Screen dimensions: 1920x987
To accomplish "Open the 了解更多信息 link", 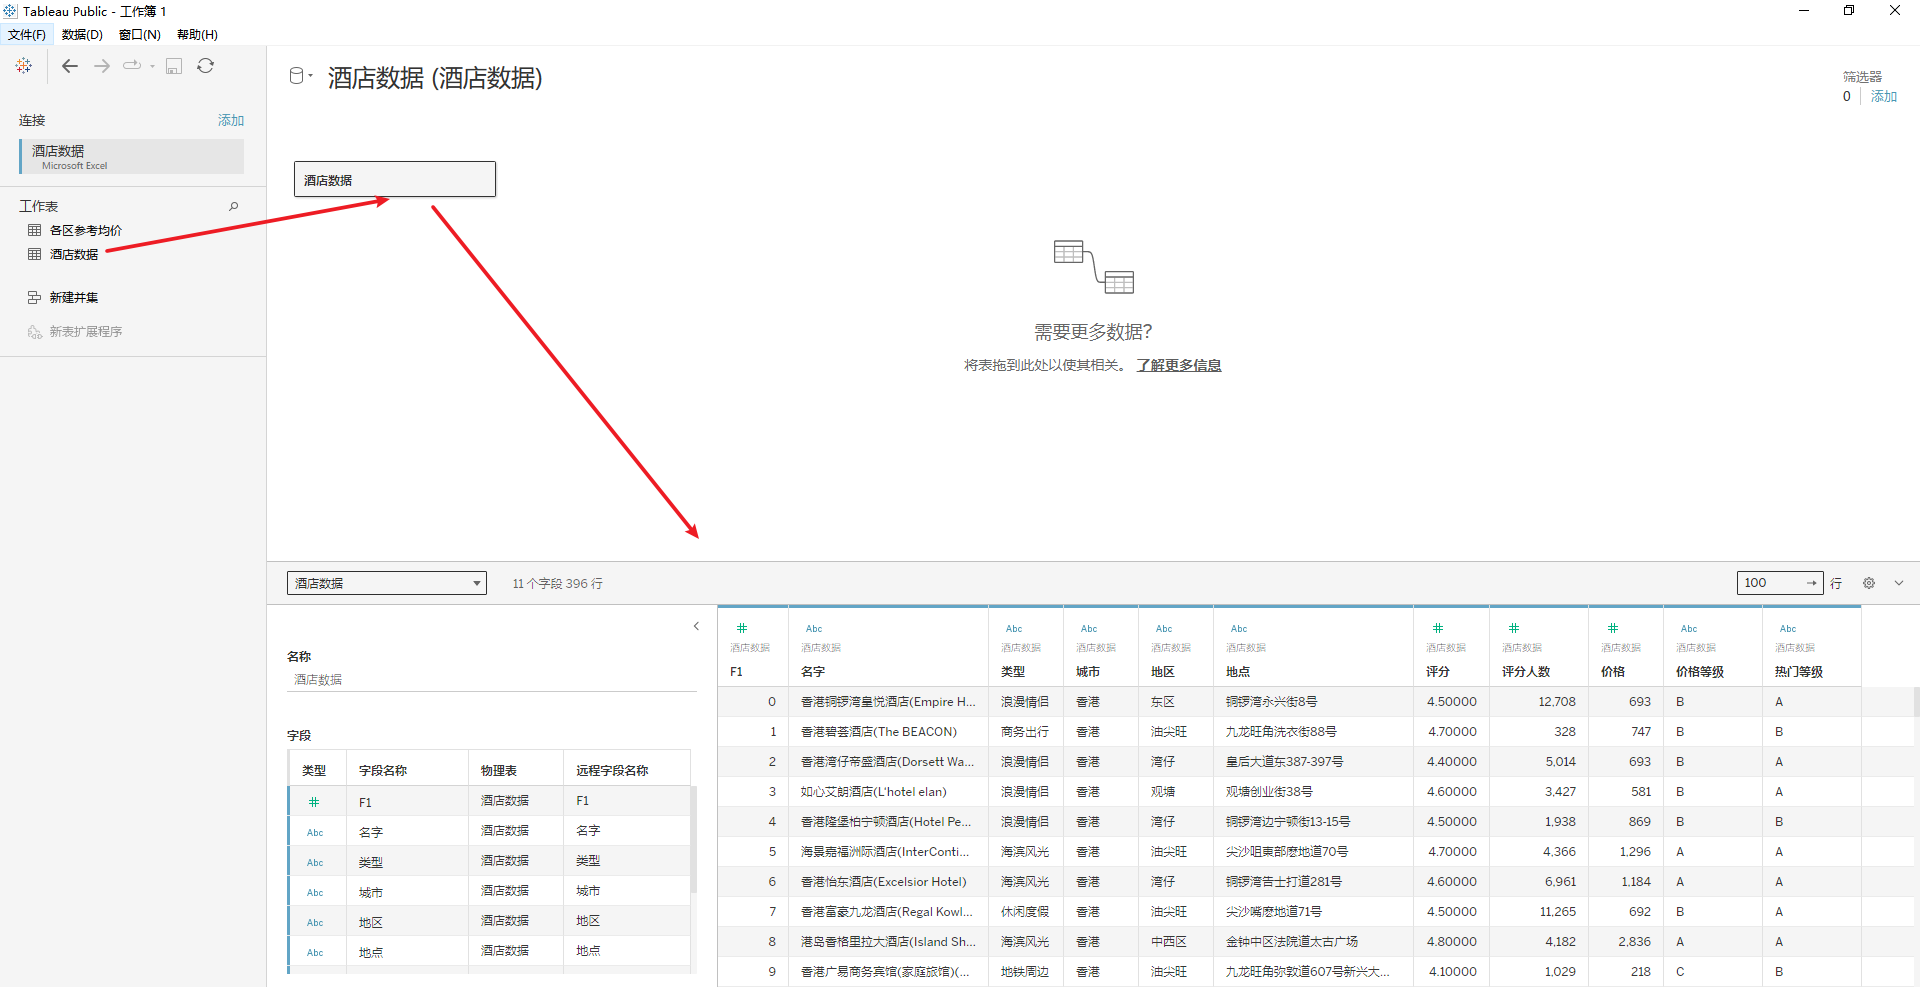I will (x=1179, y=365).
